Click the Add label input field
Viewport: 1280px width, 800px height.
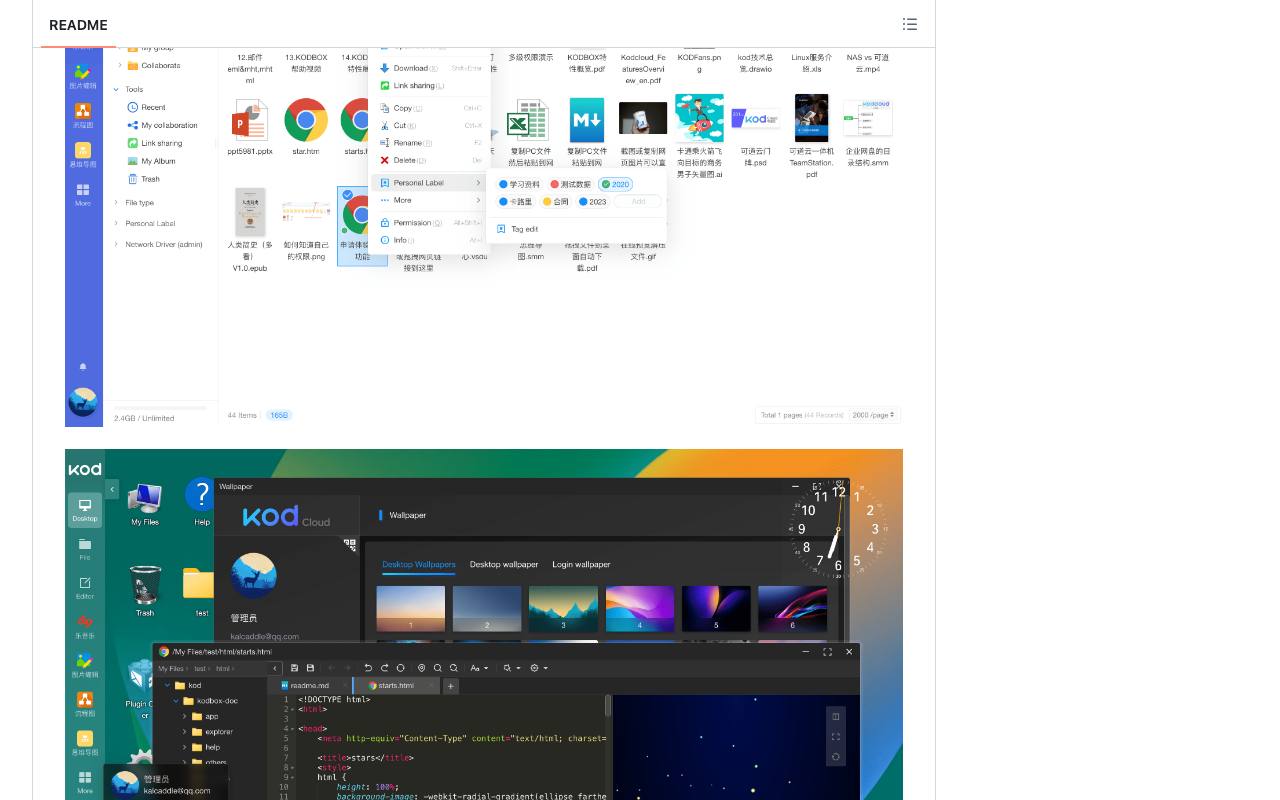coord(637,201)
